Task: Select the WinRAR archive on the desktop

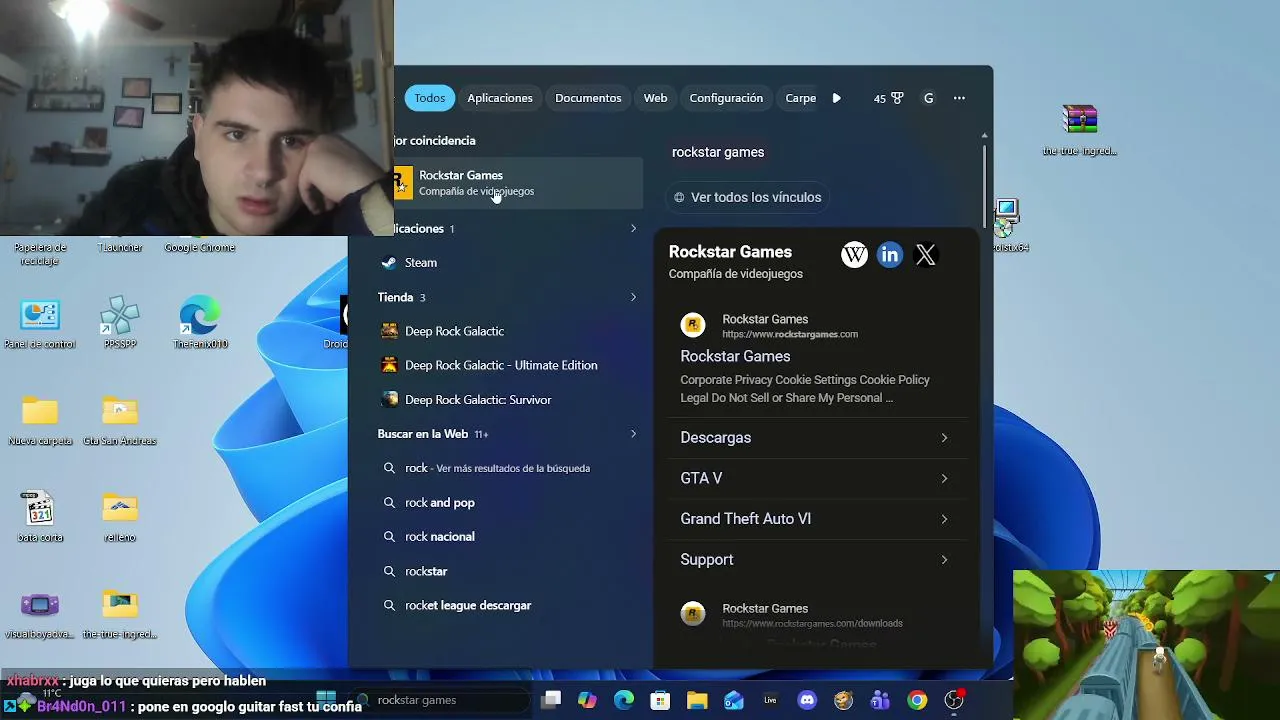Action: pos(1080,128)
